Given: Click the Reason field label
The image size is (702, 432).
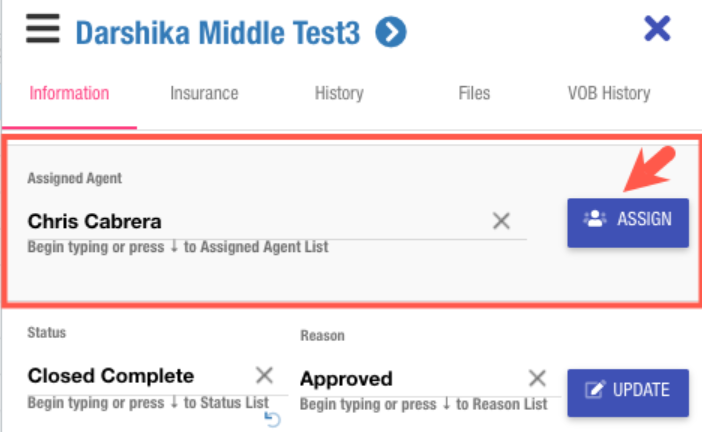Looking at the screenshot, I should tap(322, 336).
